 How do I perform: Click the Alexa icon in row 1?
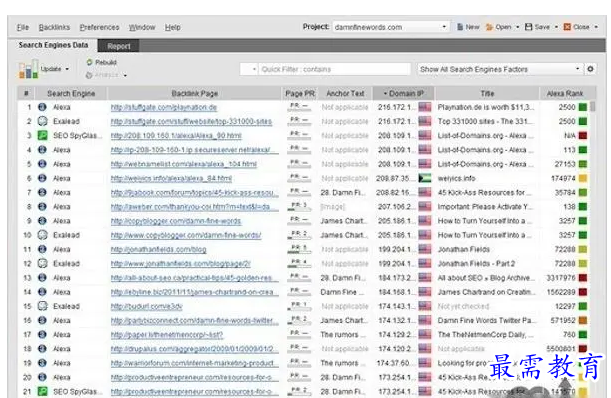42,107
